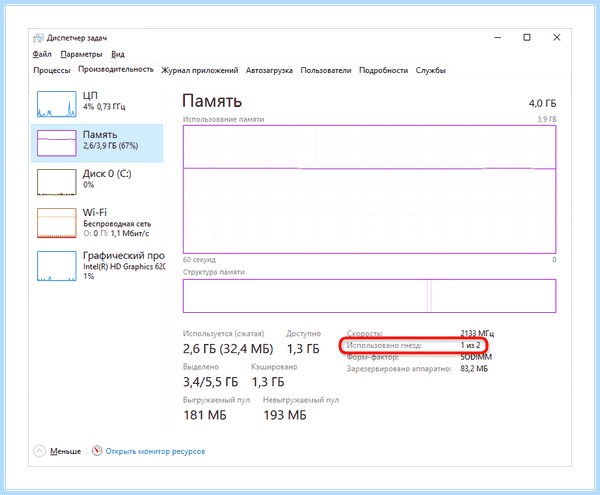Click the resource monitor gauge icon
The height and width of the screenshot is (495, 600).
point(97,451)
